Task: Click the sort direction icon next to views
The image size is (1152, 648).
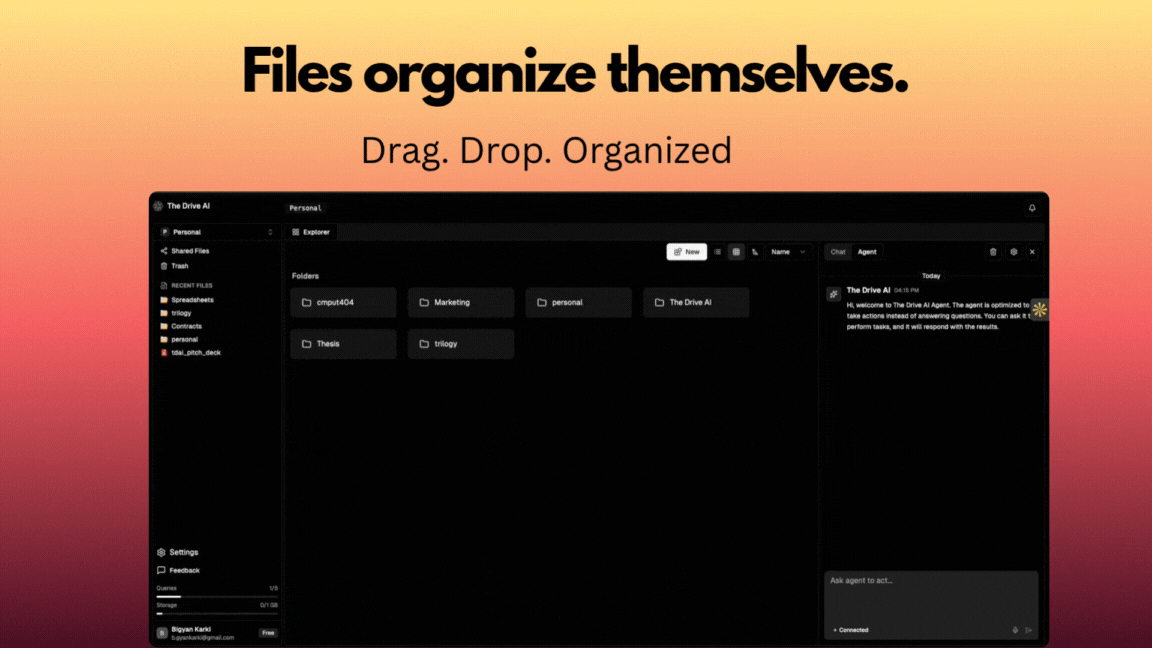Action: pyautogui.click(x=755, y=252)
